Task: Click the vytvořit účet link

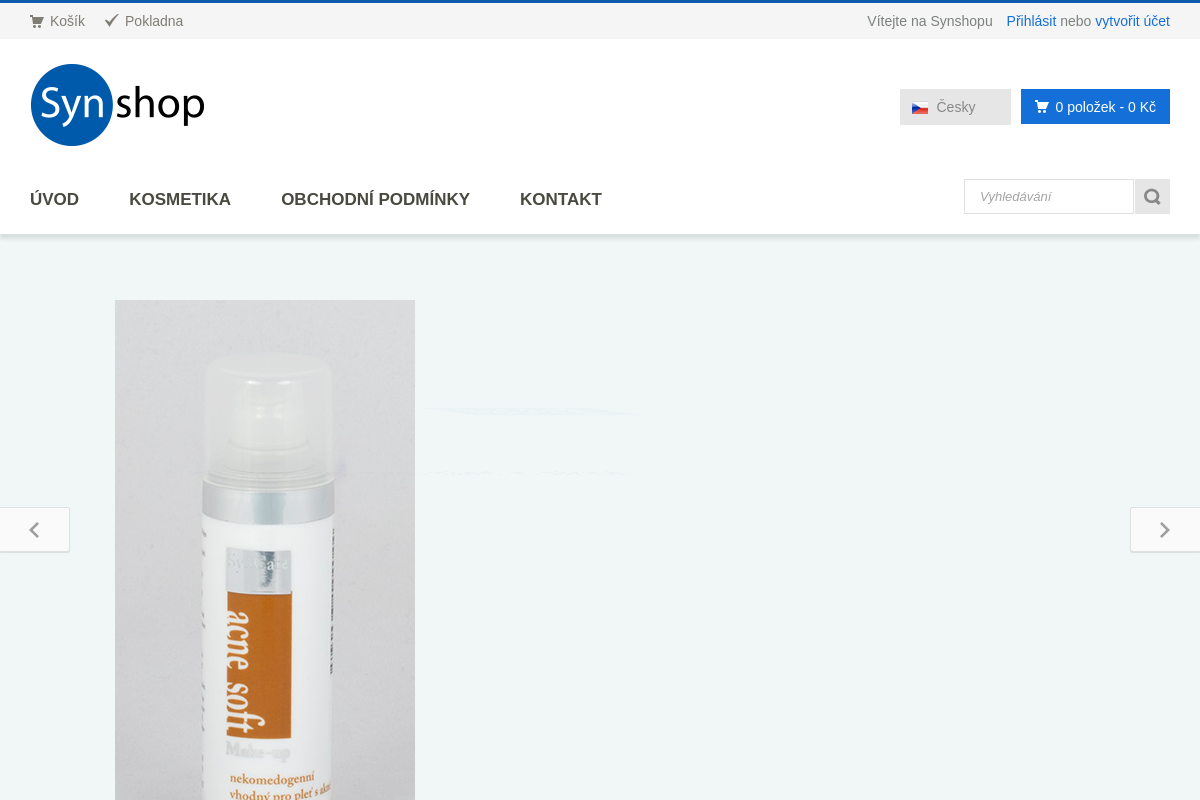Action: click(1132, 21)
